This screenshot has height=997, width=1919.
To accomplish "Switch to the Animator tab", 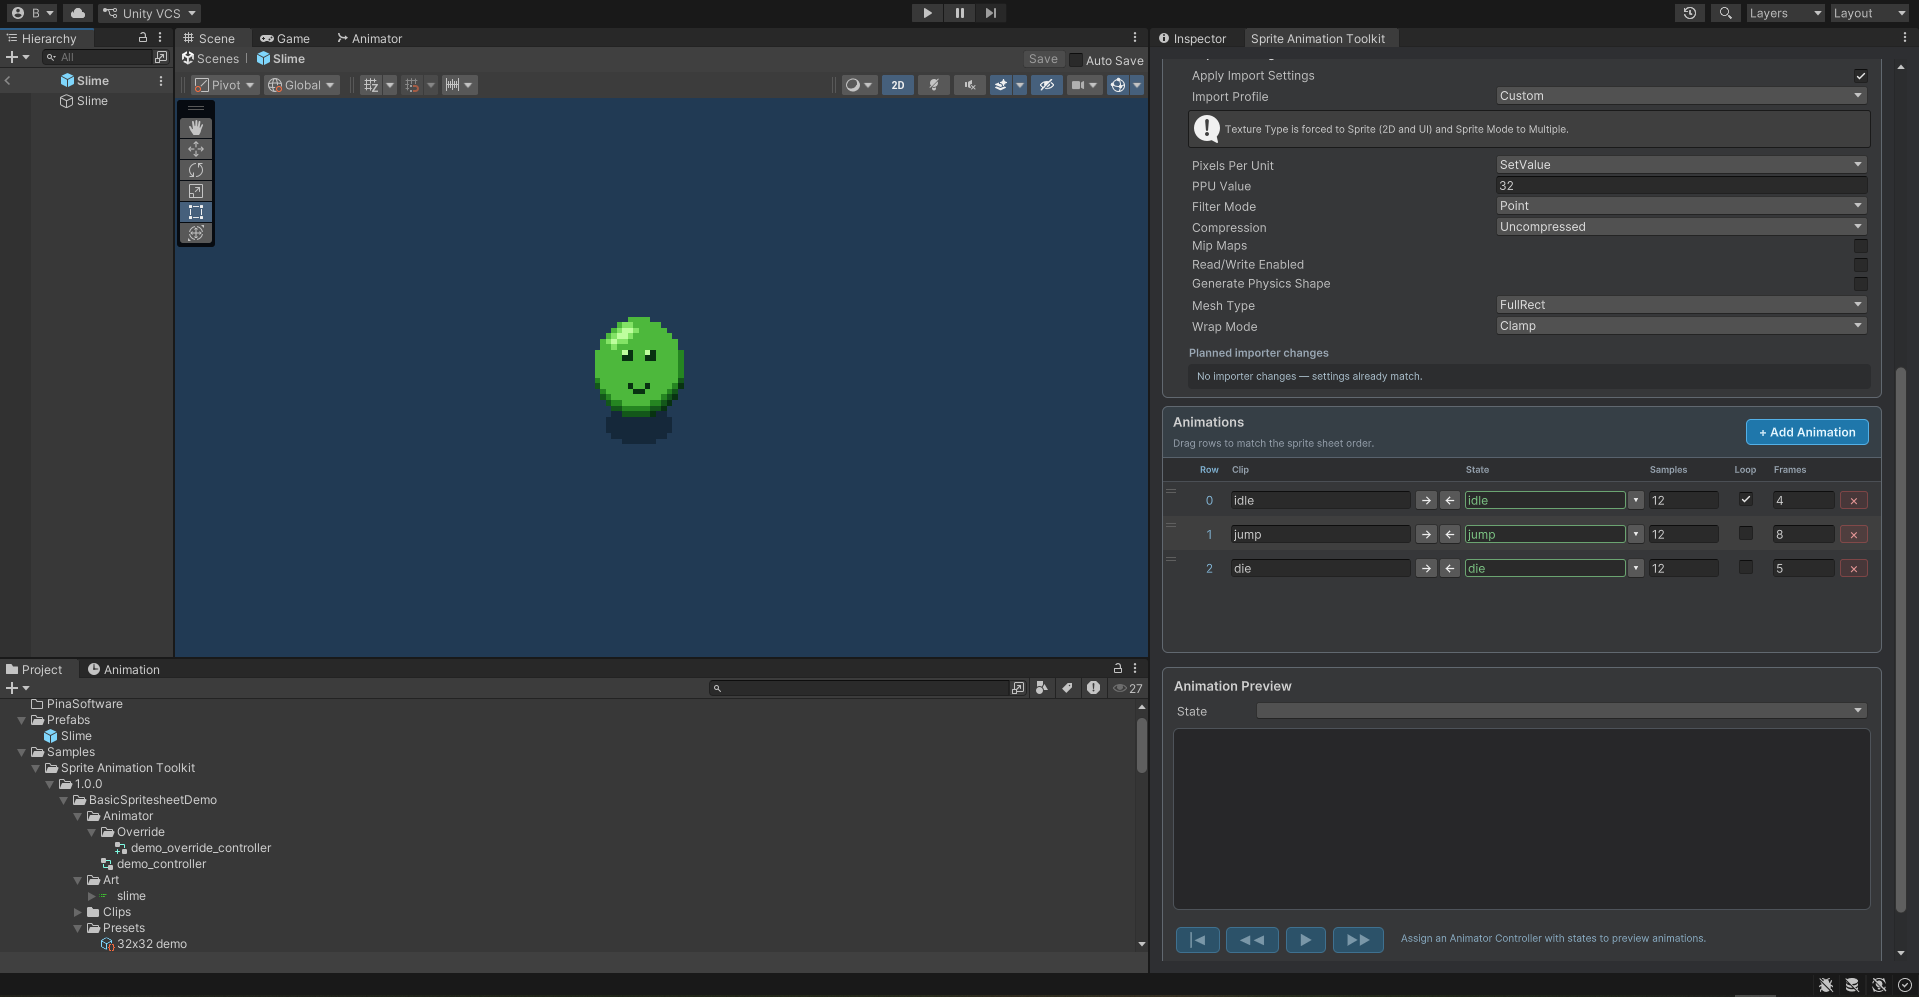I will (369, 38).
